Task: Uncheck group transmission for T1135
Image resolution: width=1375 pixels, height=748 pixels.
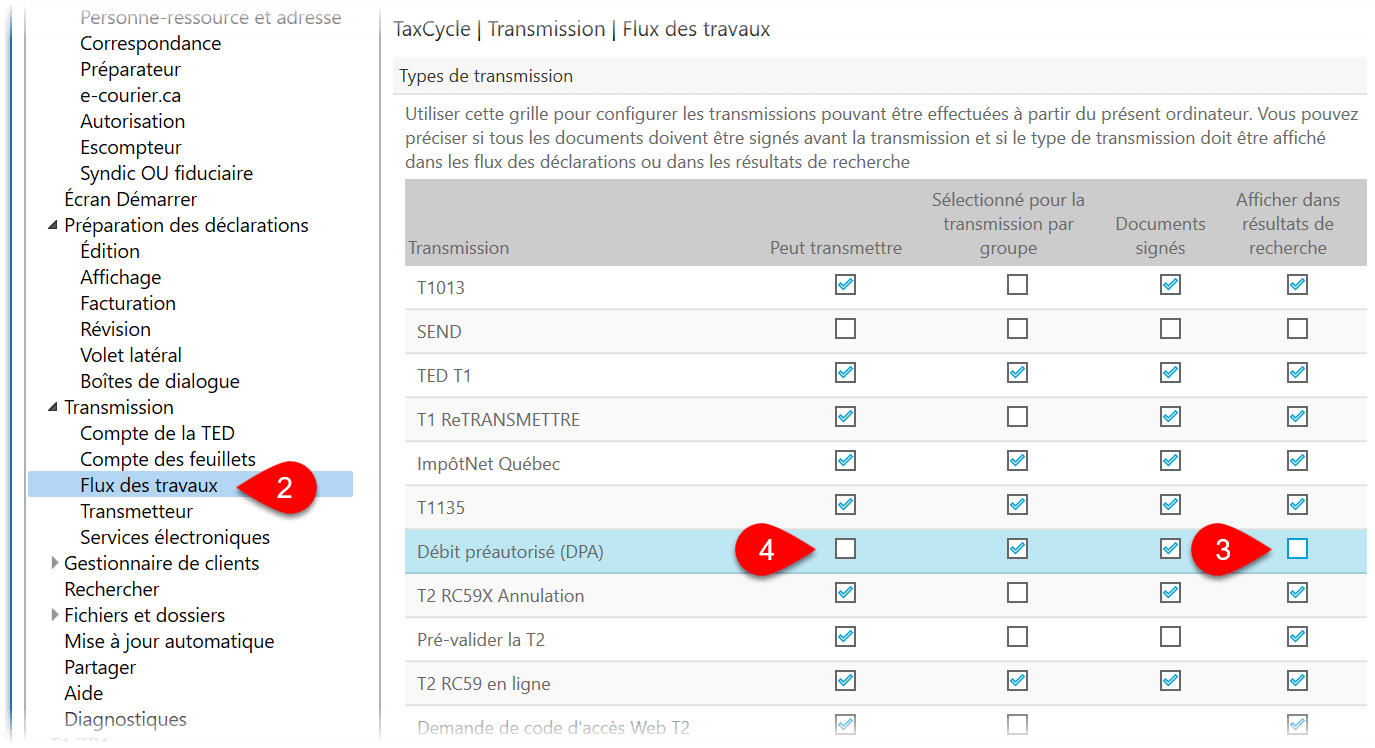Action: tap(1017, 505)
